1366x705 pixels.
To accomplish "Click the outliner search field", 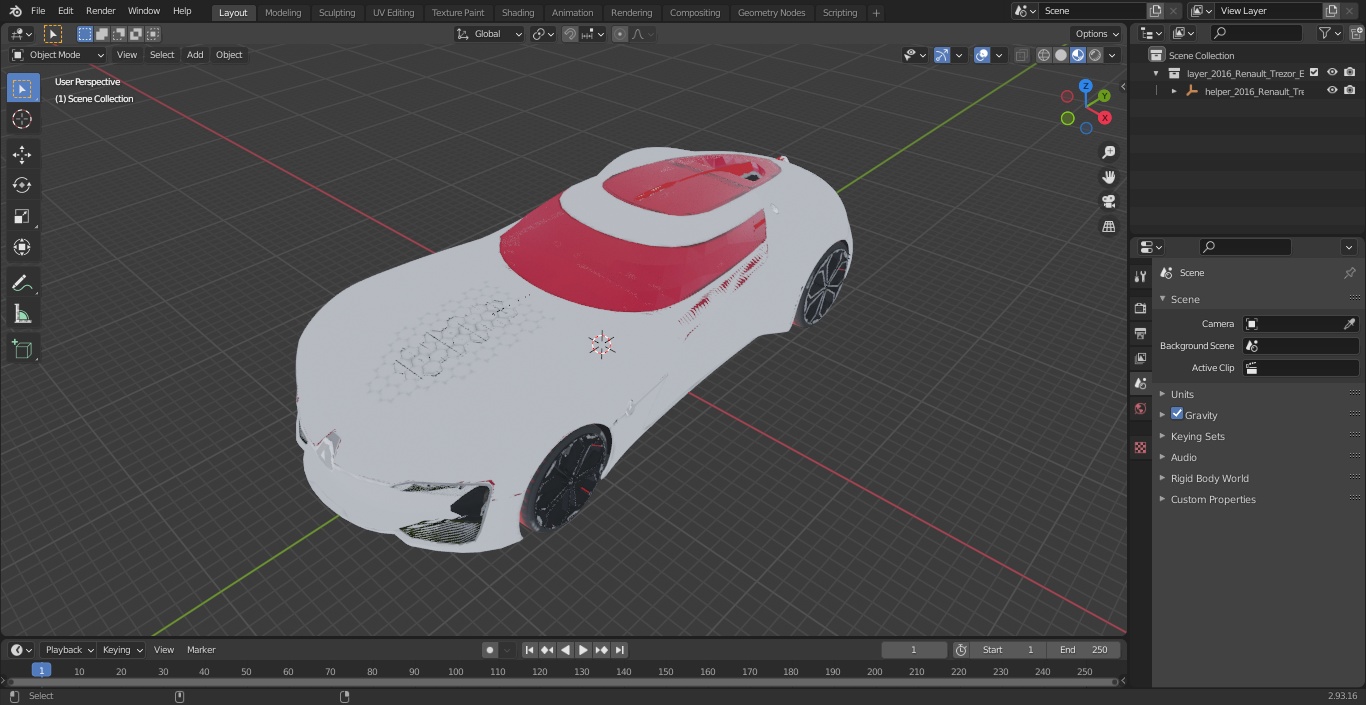I will coord(1257,33).
